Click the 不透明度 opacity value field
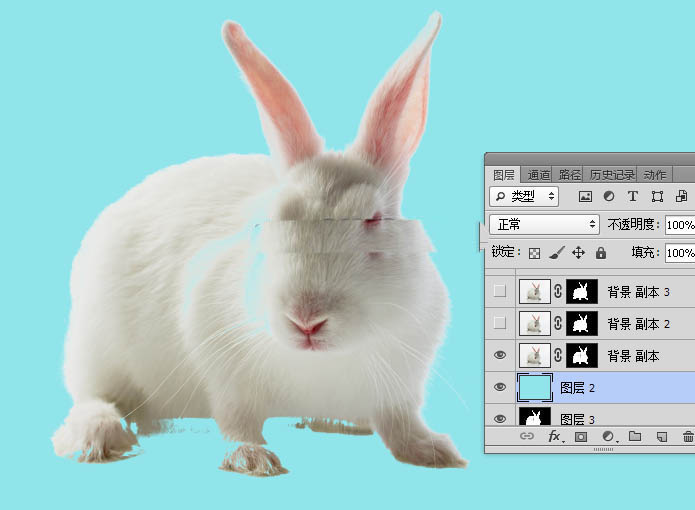Screen dimensions: 695x510 (x=680, y=225)
